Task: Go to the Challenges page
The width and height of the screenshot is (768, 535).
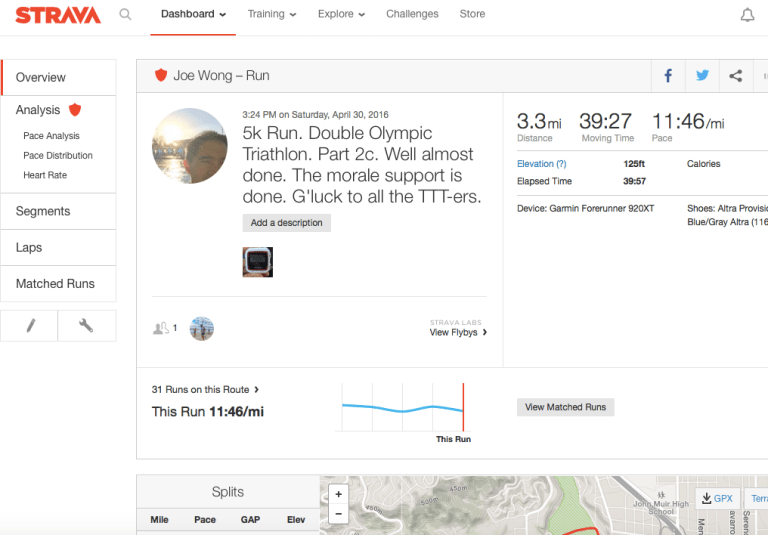Action: pyautogui.click(x=412, y=15)
